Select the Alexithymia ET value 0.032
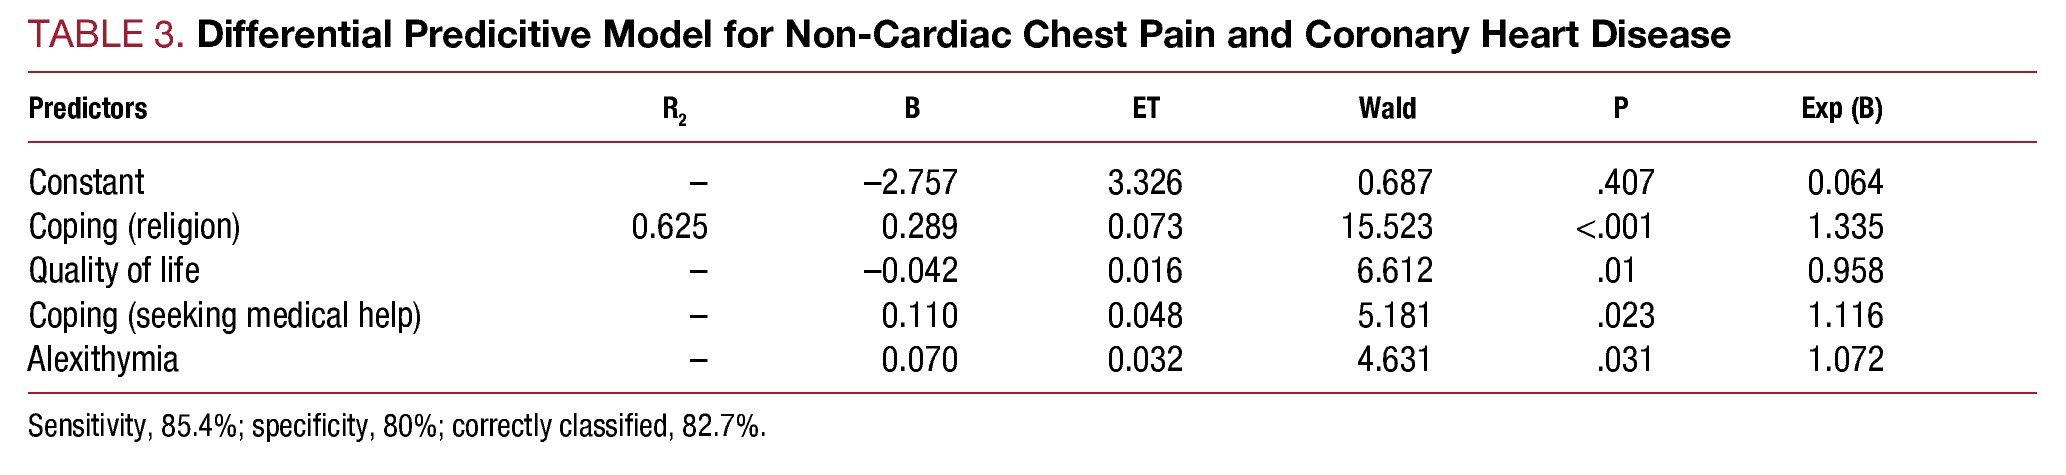2066x475 pixels. 1145,360
